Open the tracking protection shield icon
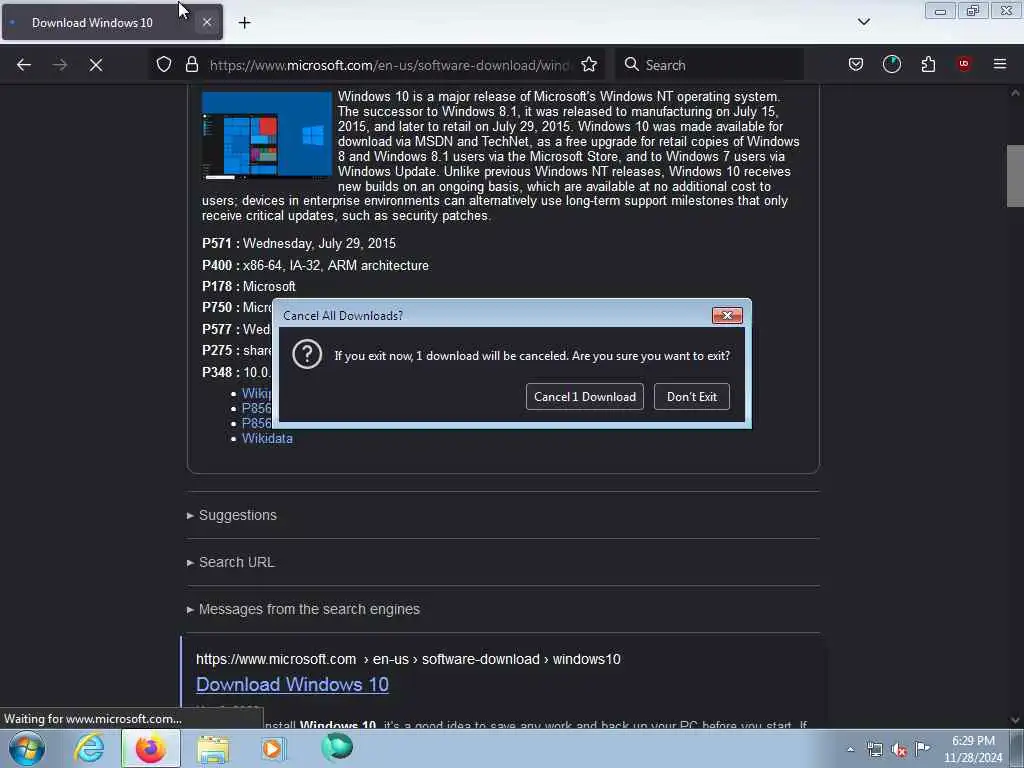This screenshot has height=768, width=1024. 164,64
